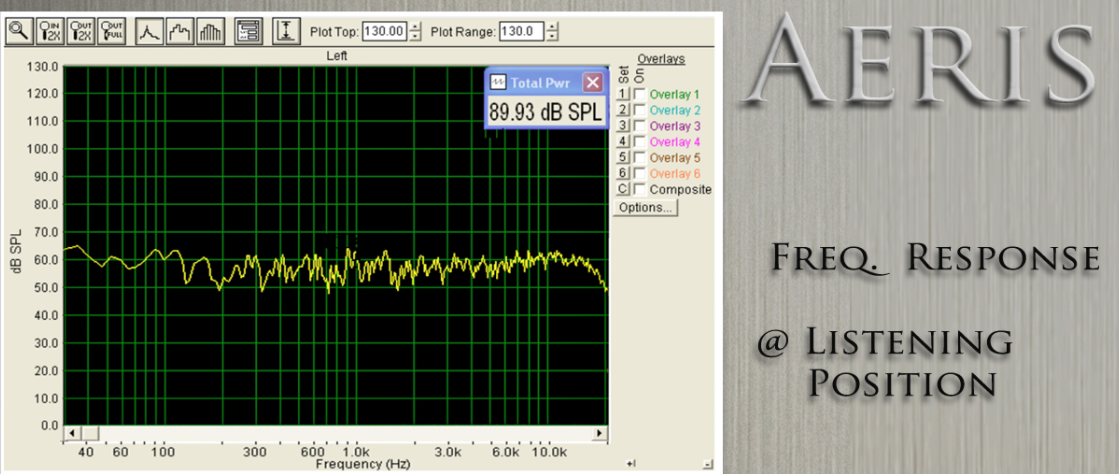Screen dimensions: 1119x474
Task: Enable the Overlay 1 checkbox
Action: pos(640,94)
